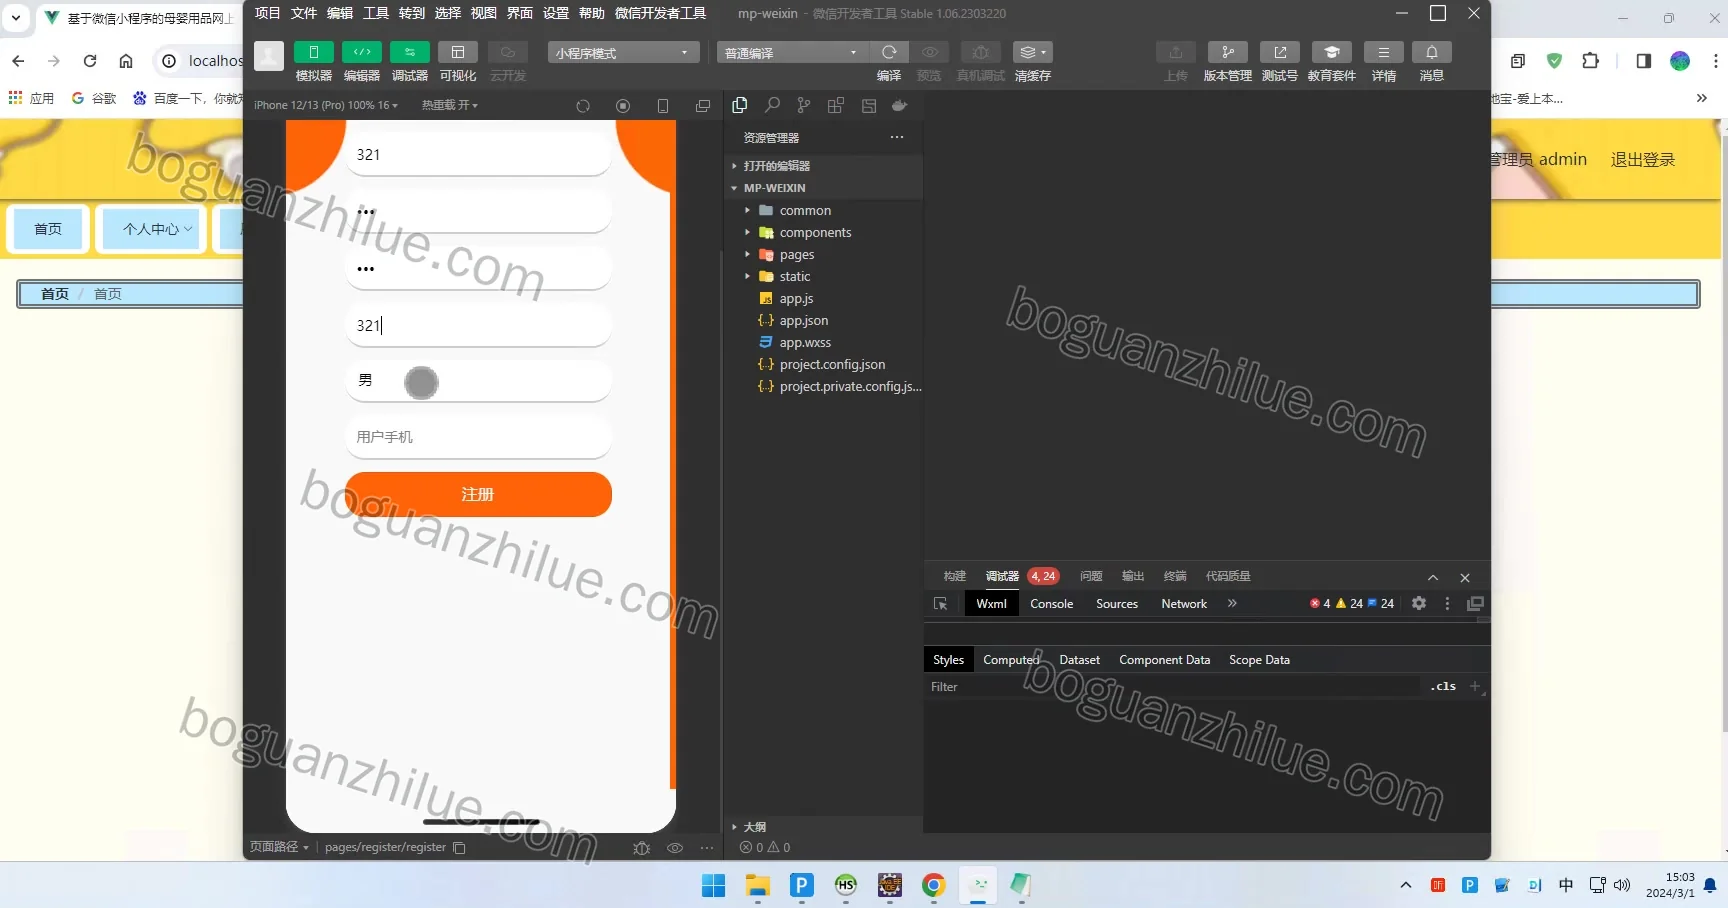Click the 首页 button in browser page
This screenshot has height=908, width=1728.
point(48,229)
